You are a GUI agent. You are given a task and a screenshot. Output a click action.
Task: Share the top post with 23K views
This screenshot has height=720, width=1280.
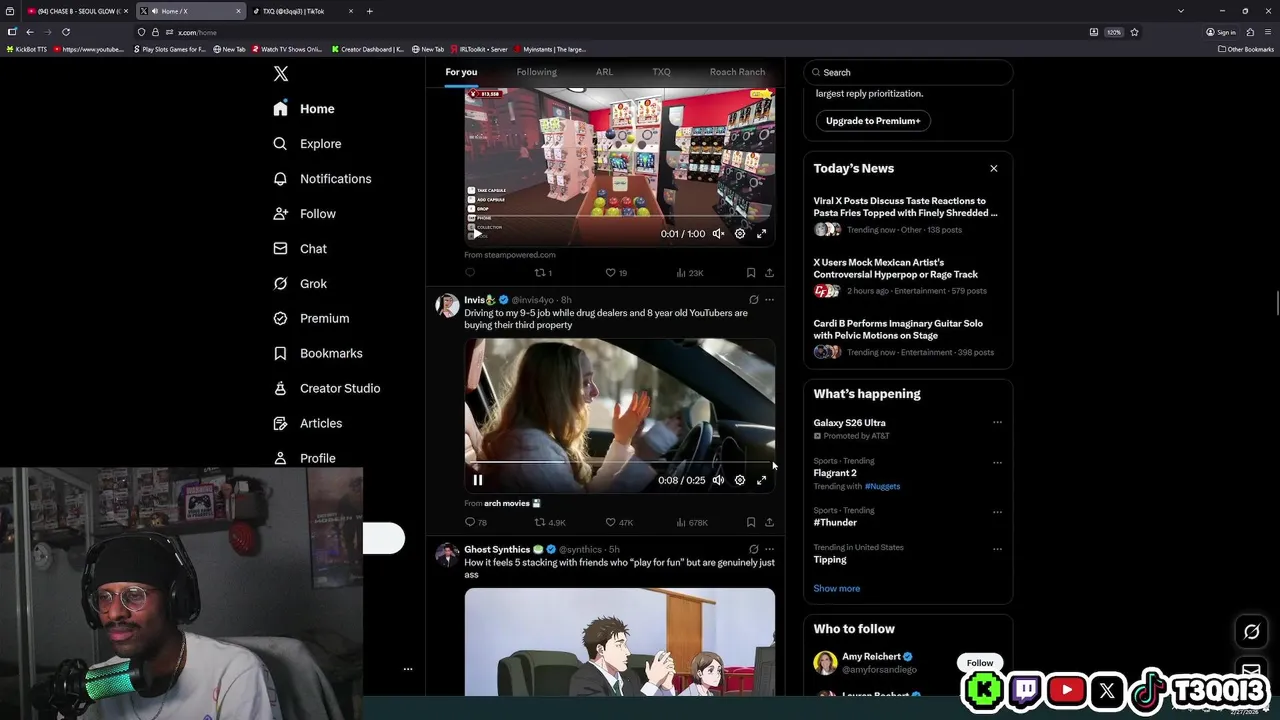coord(769,272)
